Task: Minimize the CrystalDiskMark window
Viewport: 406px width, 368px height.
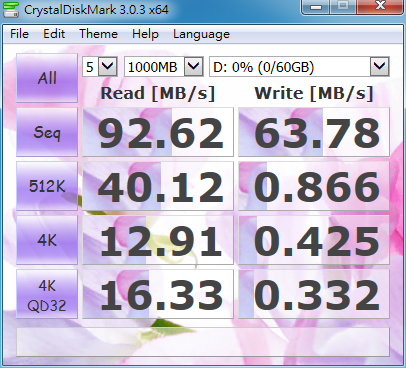Action: pyautogui.click(x=316, y=6)
